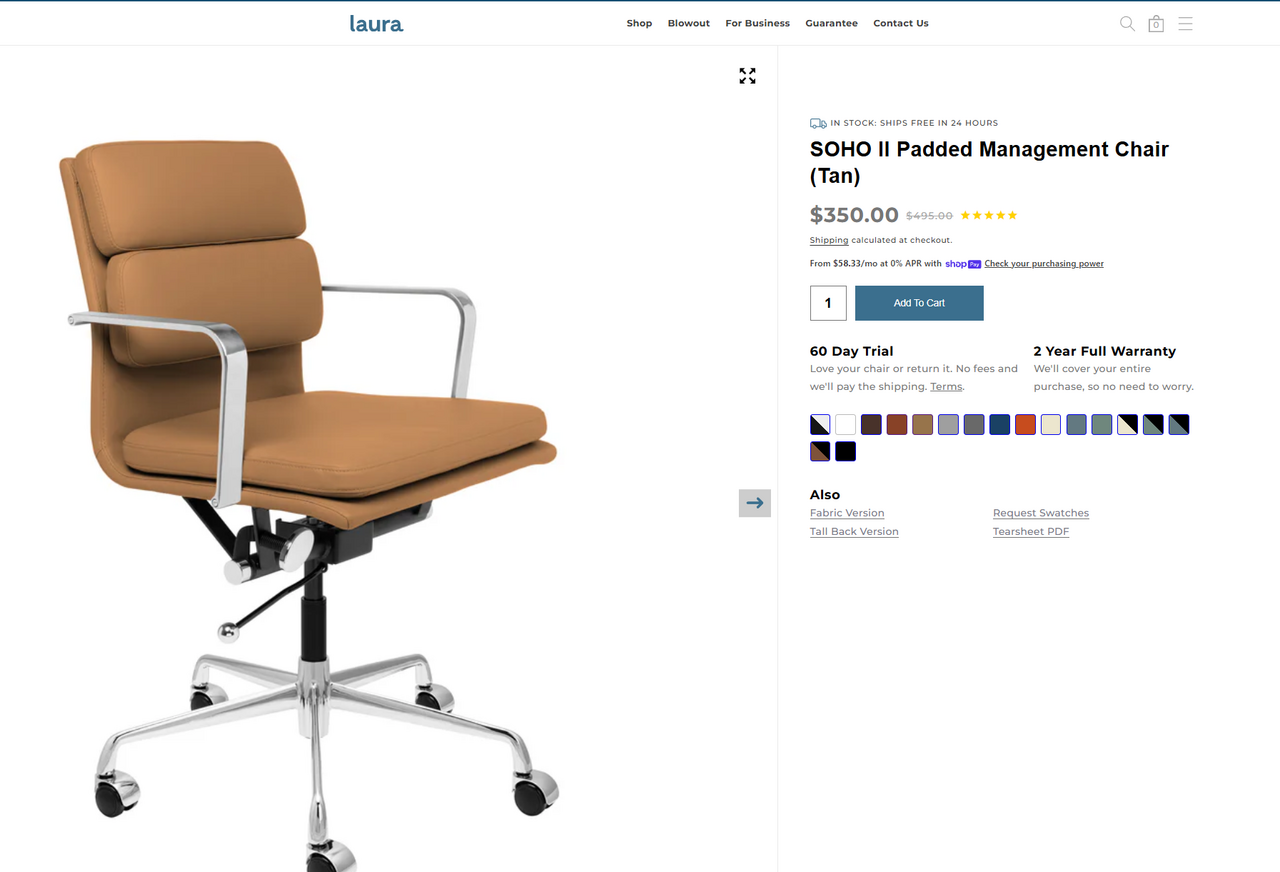Open the search icon in header

point(1127,24)
